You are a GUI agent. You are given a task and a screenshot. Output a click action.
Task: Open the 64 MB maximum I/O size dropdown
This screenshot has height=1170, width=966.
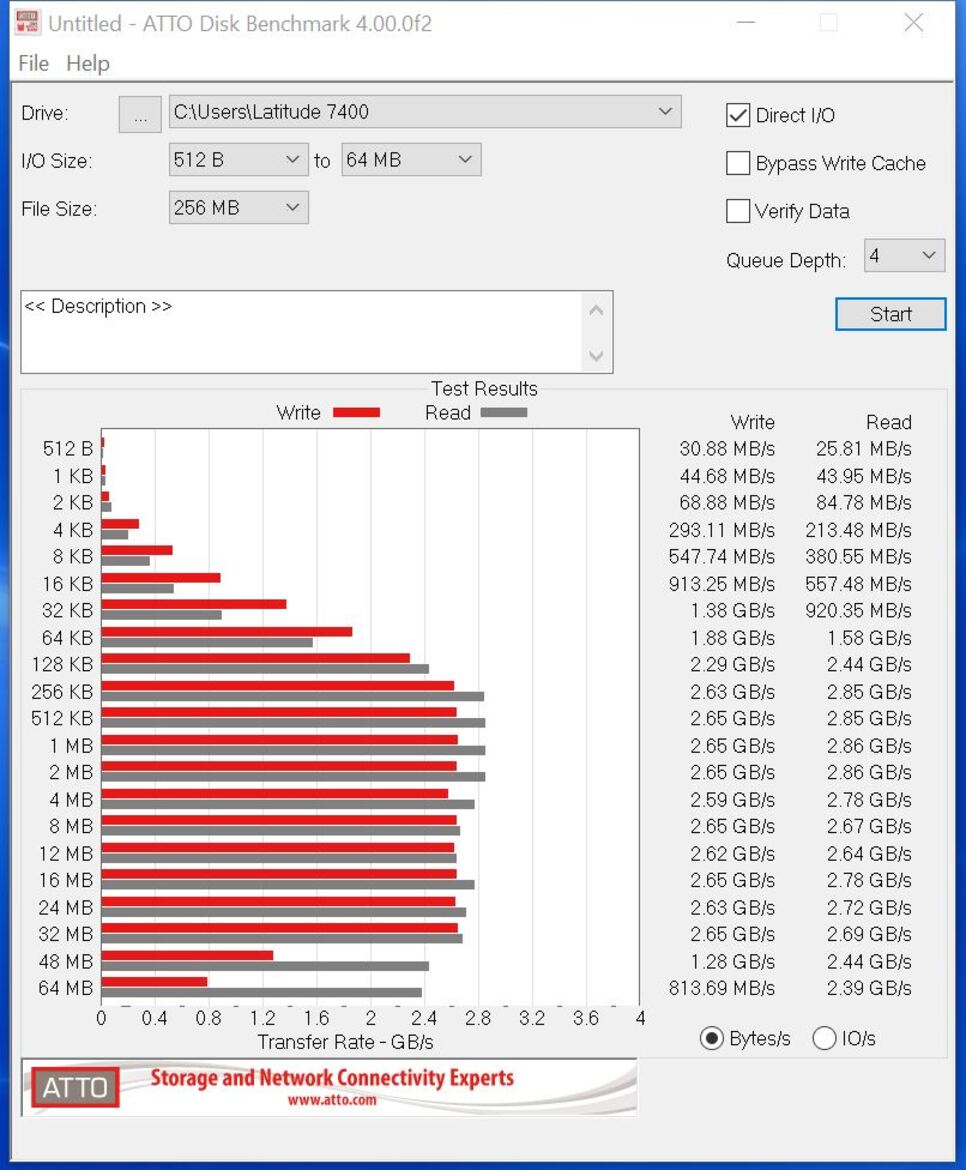click(411, 160)
